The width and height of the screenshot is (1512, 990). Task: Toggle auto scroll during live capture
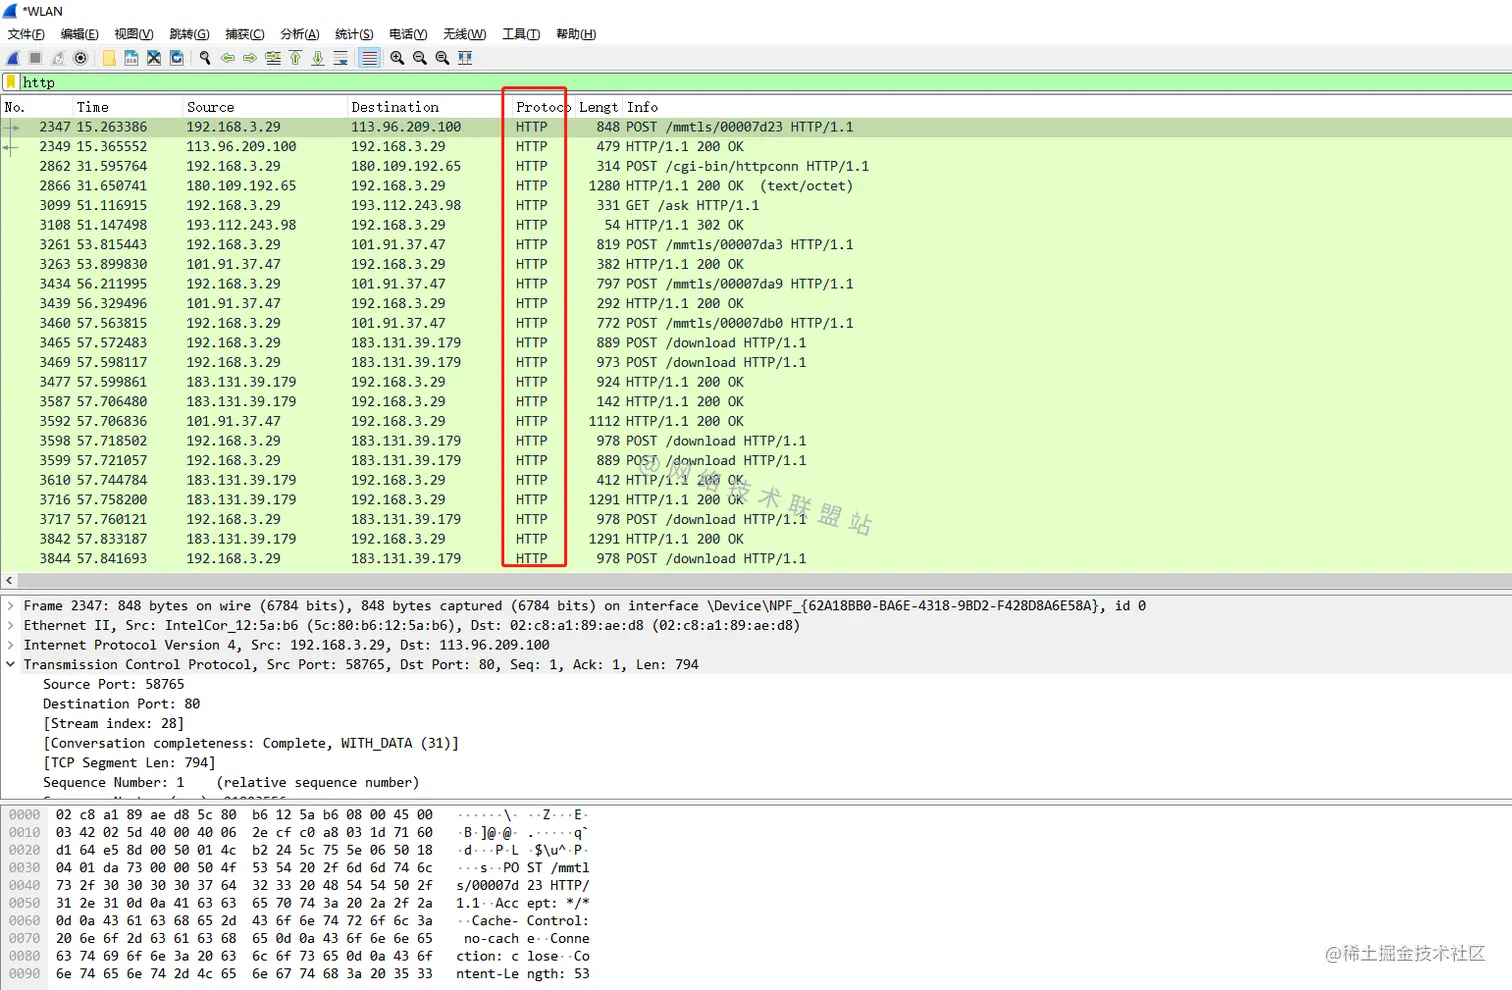pyautogui.click(x=341, y=58)
